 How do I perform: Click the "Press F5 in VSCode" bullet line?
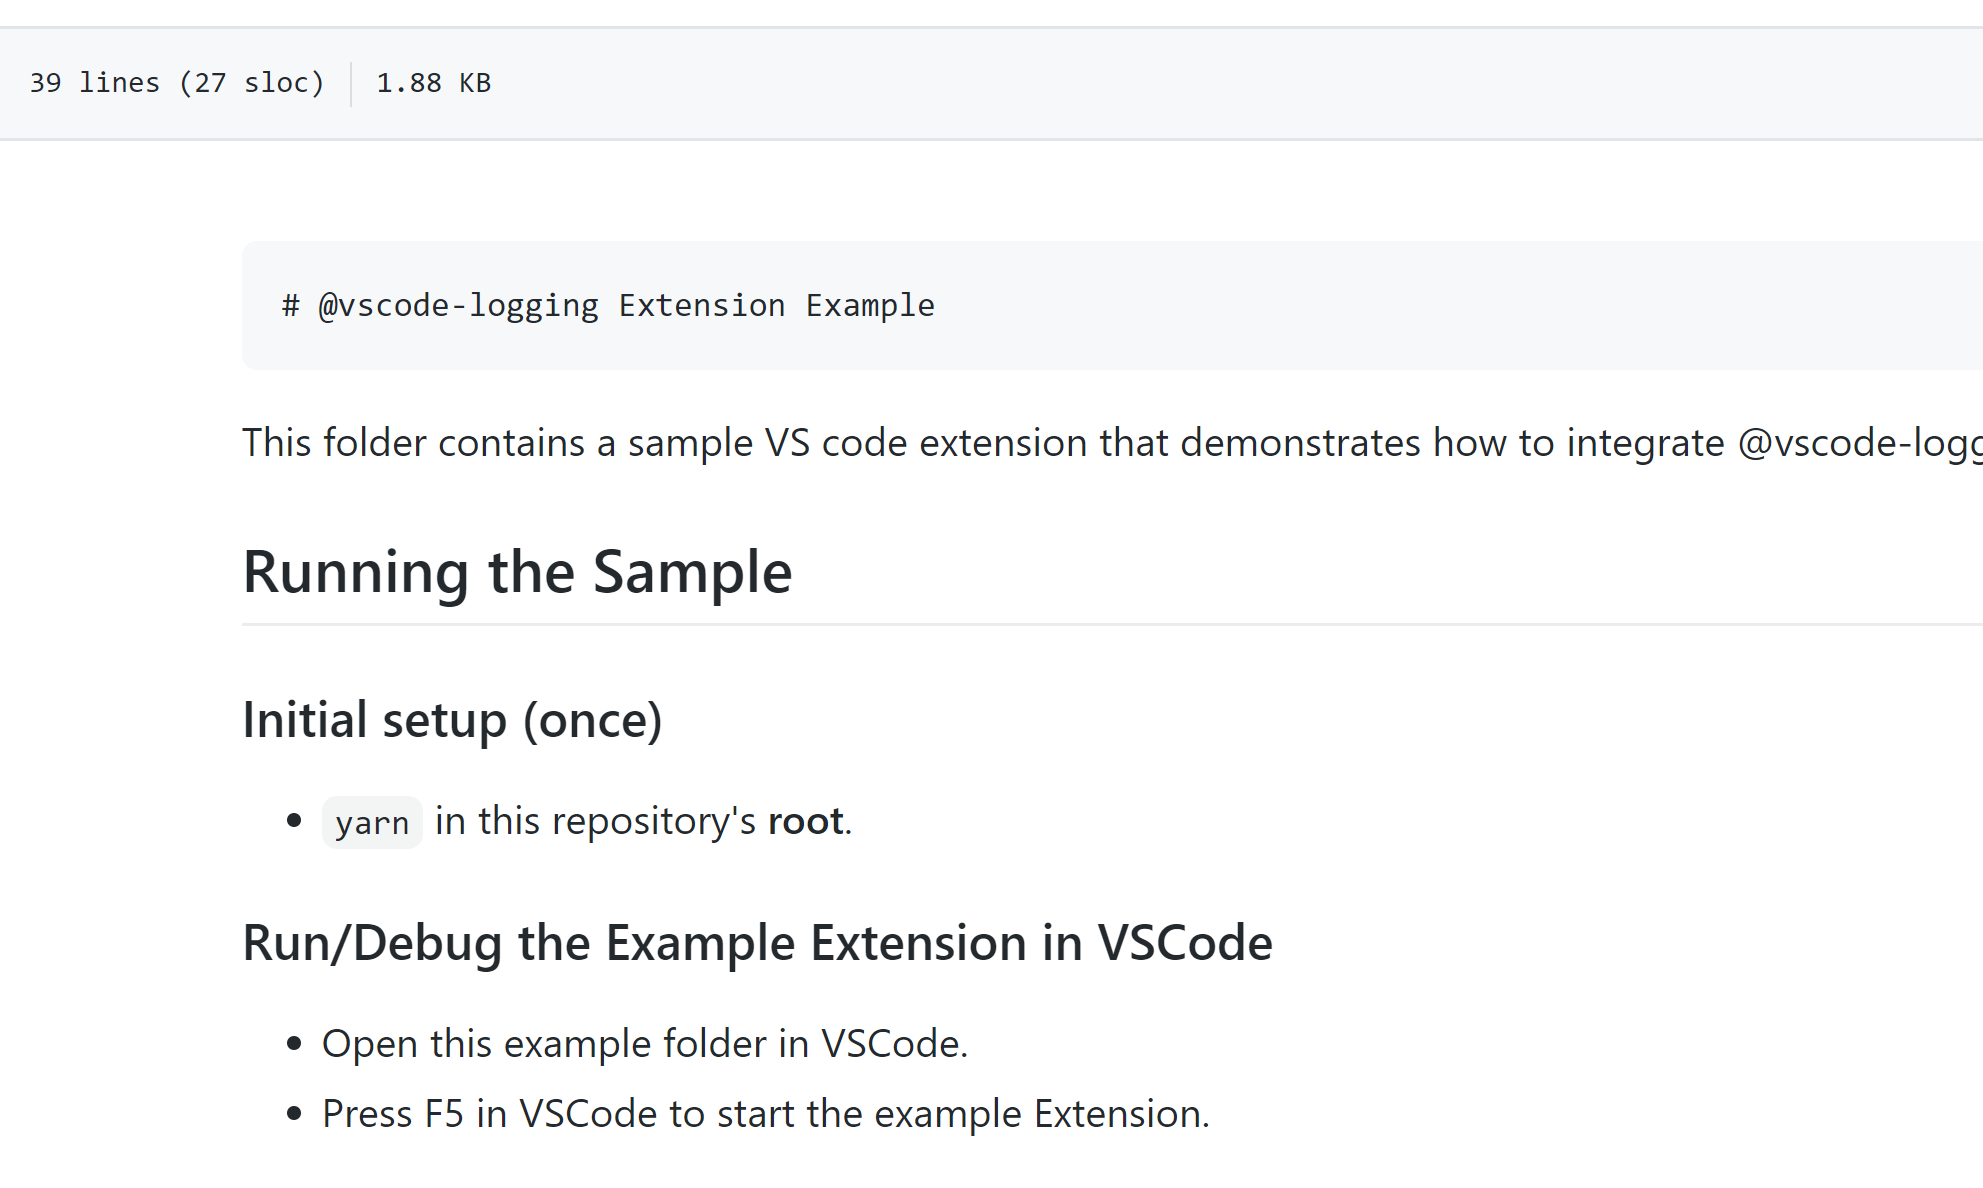coord(765,1114)
